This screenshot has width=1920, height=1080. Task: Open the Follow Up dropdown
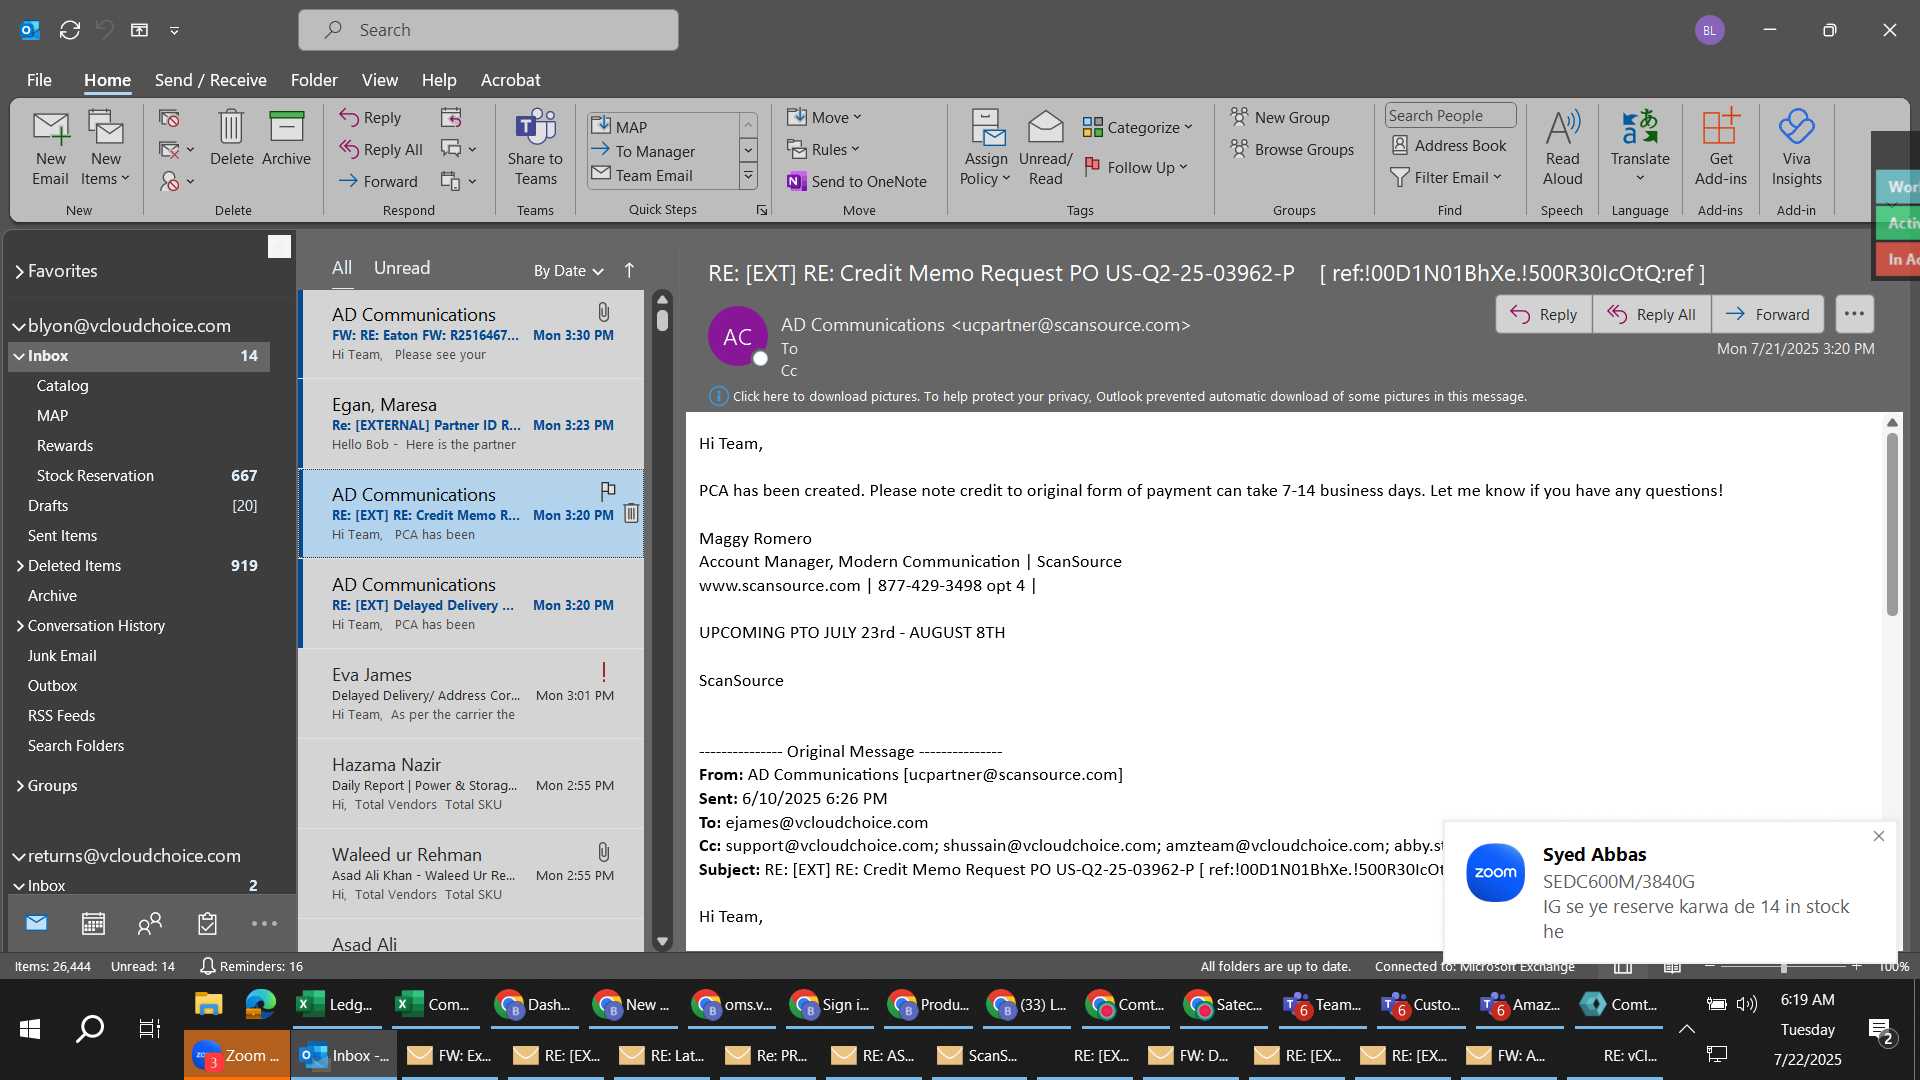(x=1136, y=167)
